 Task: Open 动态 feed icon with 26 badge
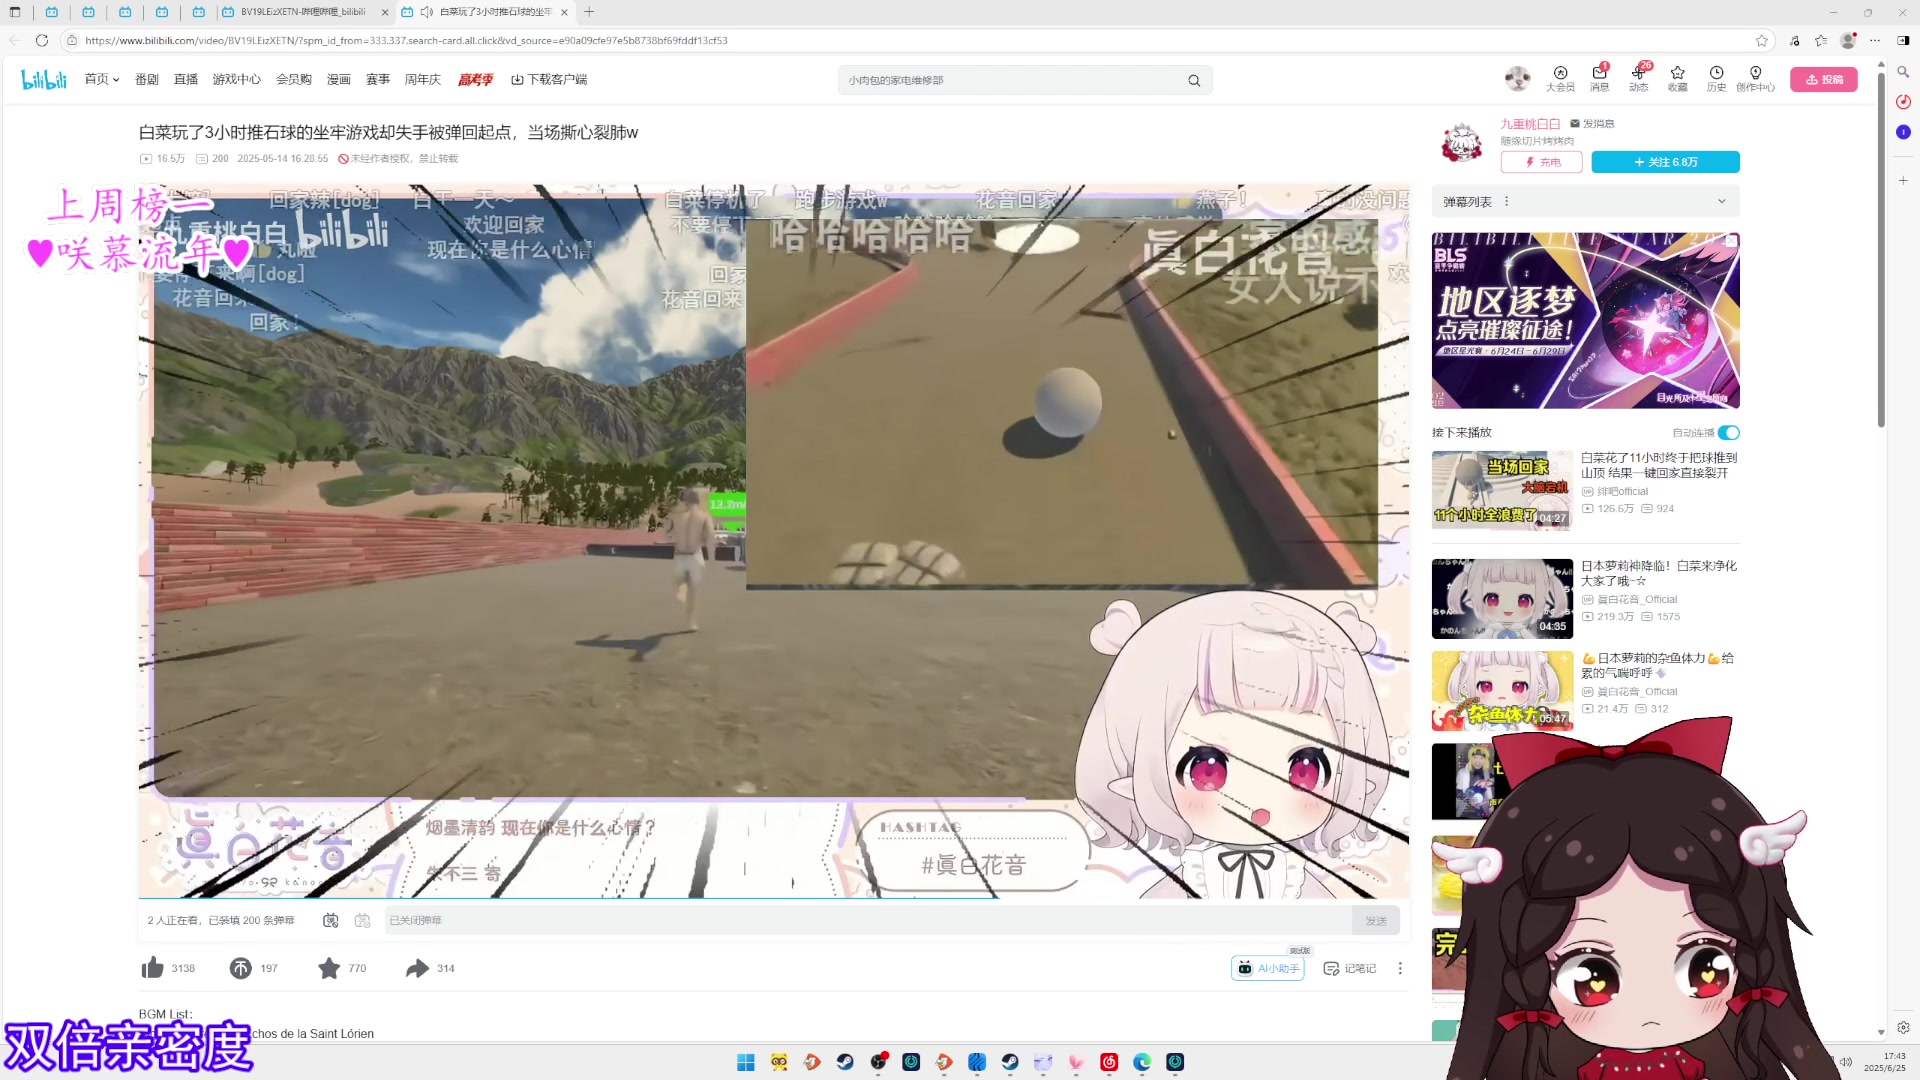click(x=1639, y=78)
